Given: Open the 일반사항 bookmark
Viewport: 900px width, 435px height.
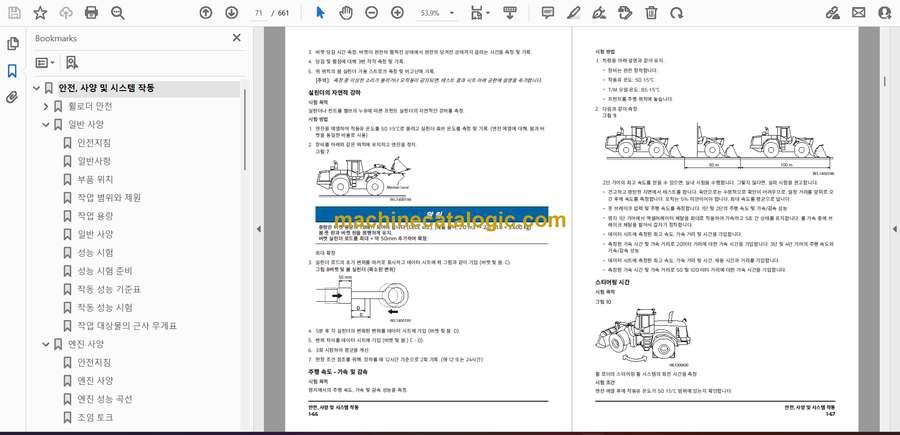Looking at the screenshot, I should pyautogui.click(x=94, y=161).
